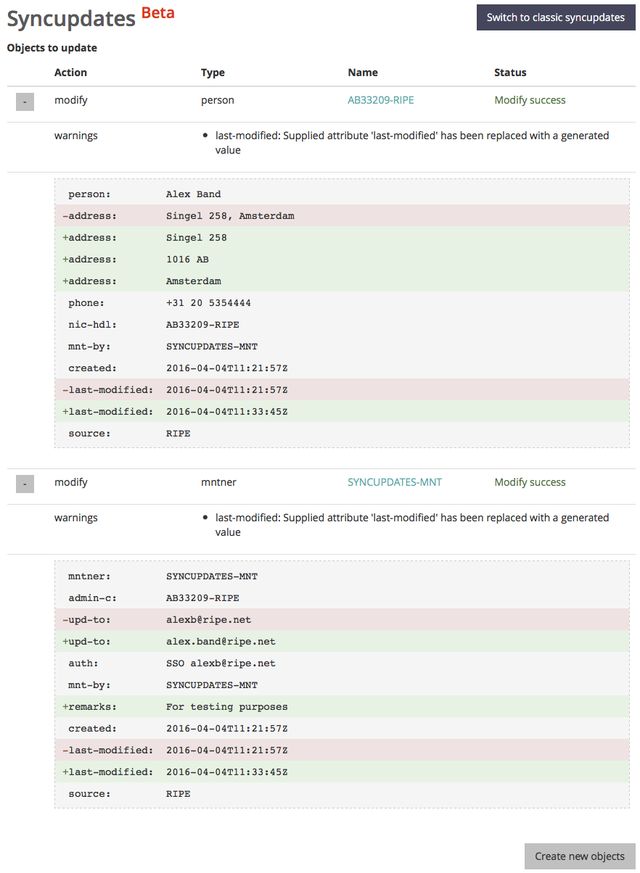Select the Action column header
Image resolution: width=640 pixels, height=873 pixels.
[71, 72]
